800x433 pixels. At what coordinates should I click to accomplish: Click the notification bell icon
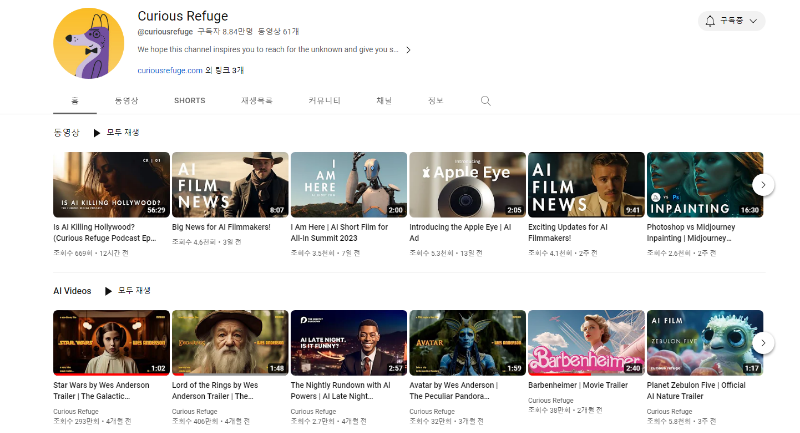pos(710,21)
